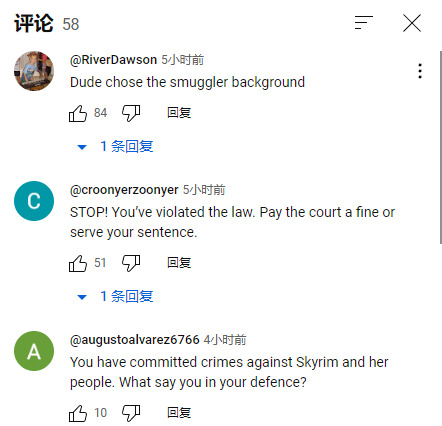Reply to RiverDawson's comment
The image size is (442, 426).
click(179, 113)
